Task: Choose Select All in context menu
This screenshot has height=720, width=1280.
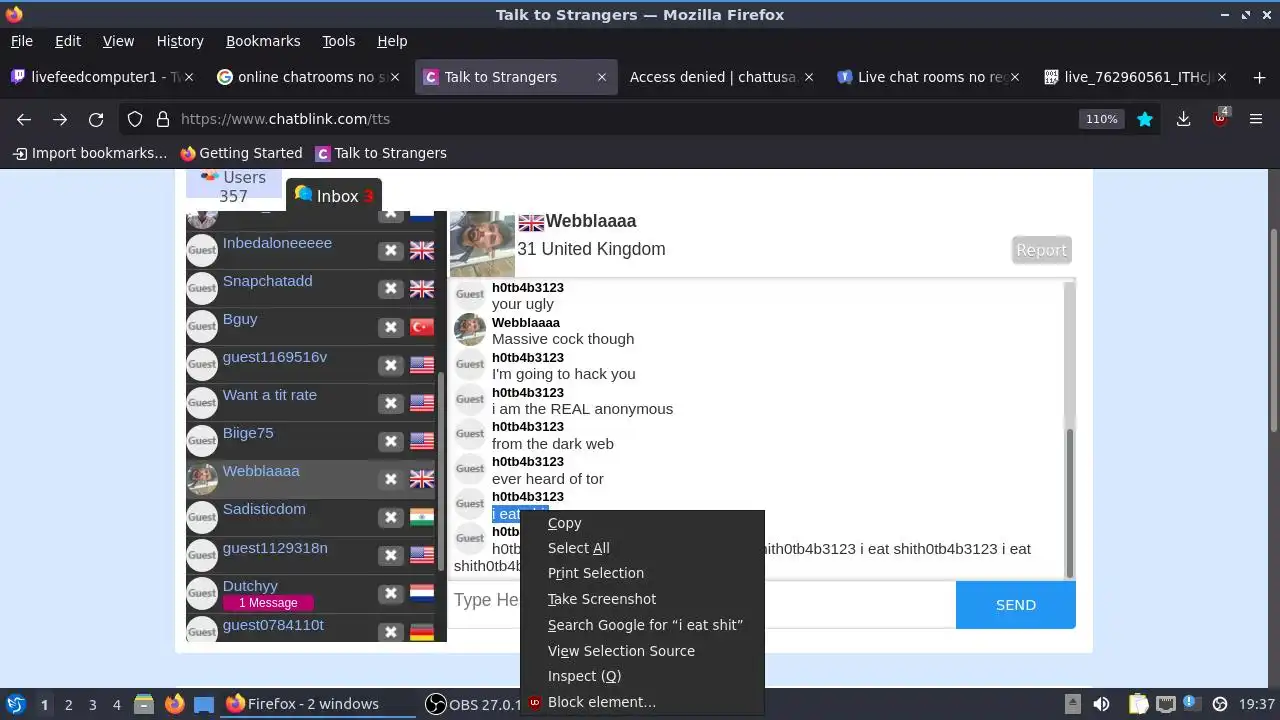Action: pyautogui.click(x=642, y=548)
